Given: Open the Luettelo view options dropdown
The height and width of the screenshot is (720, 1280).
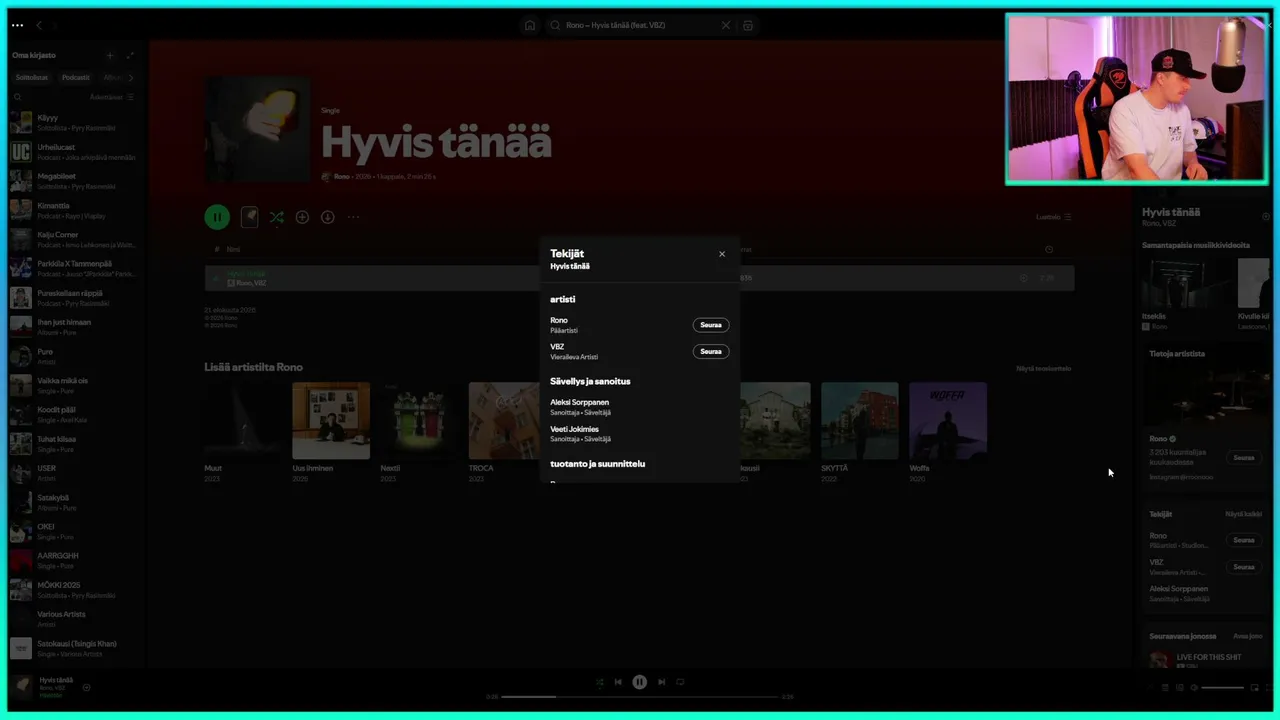Looking at the screenshot, I should click(1054, 217).
